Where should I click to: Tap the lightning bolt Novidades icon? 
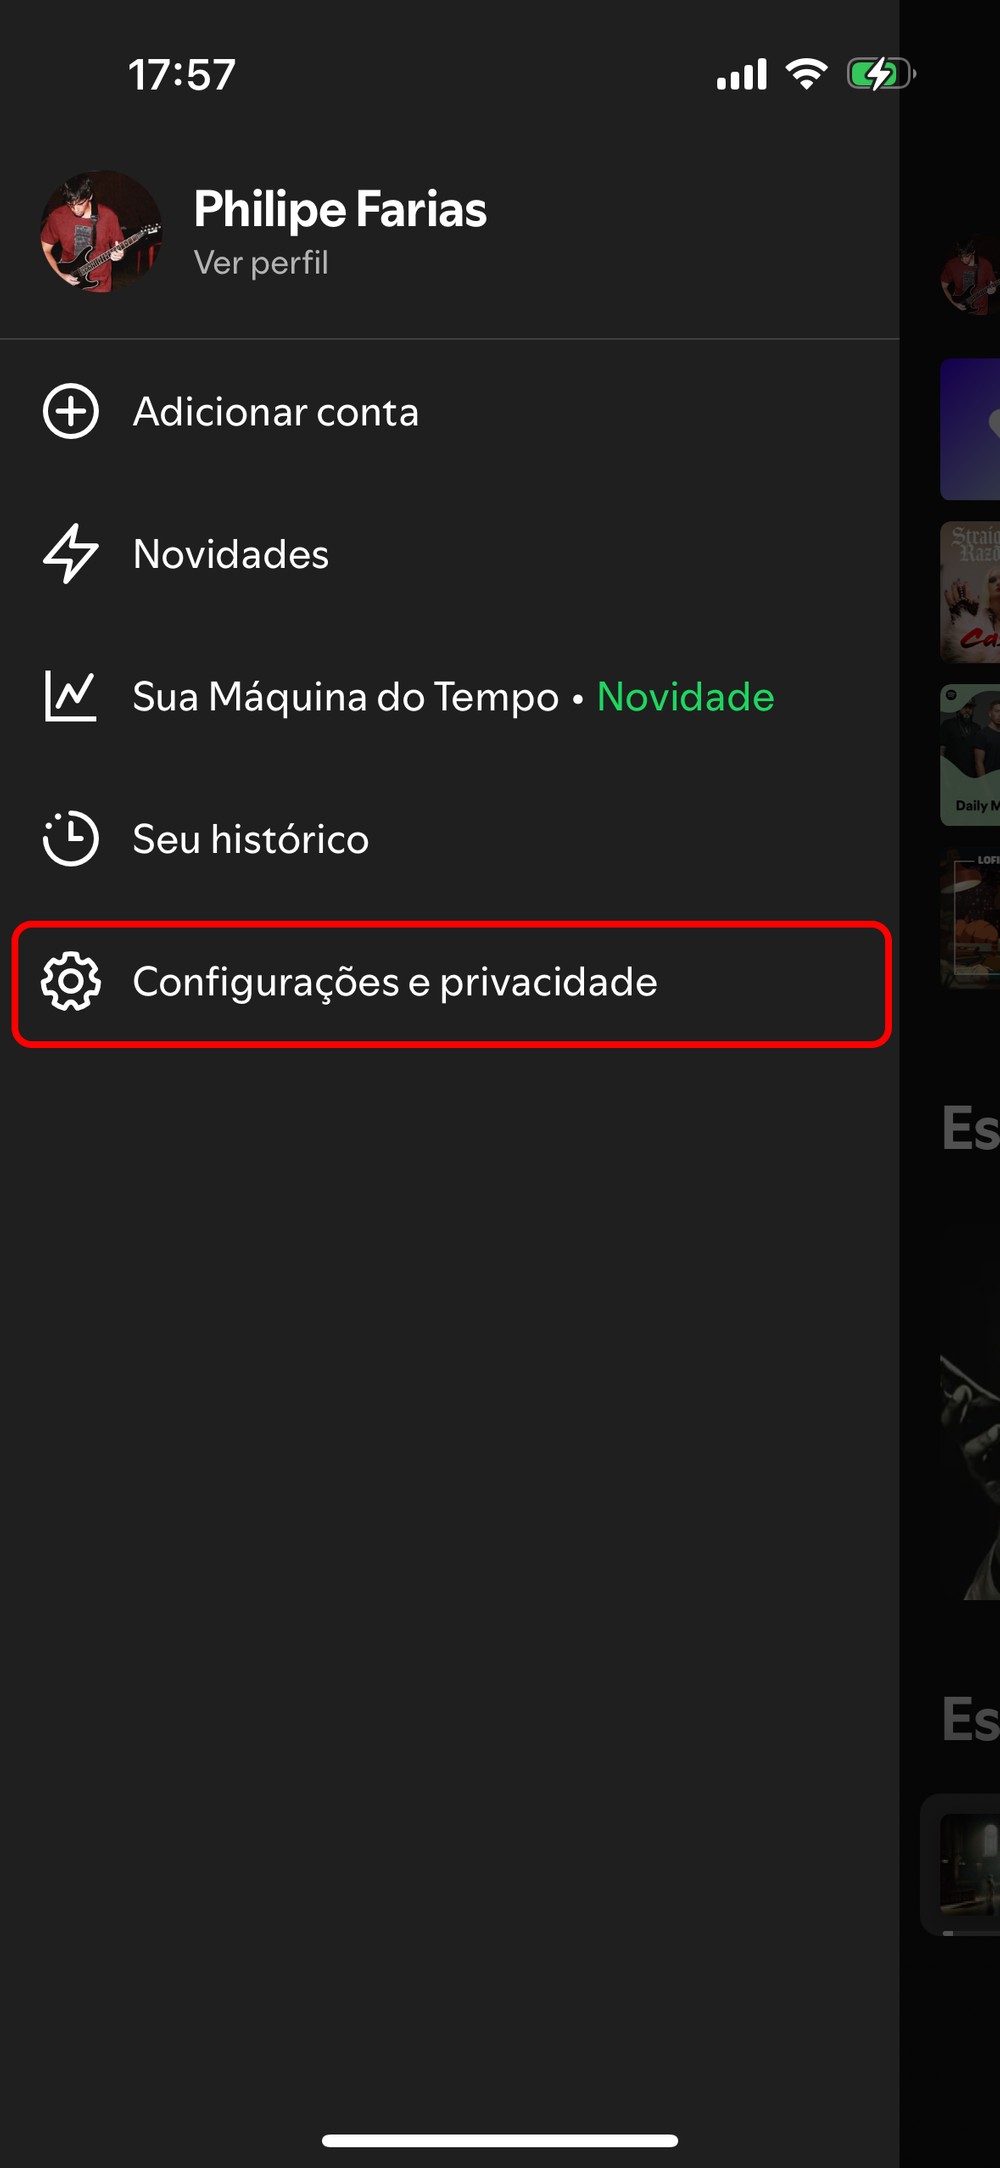(x=71, y=553)
